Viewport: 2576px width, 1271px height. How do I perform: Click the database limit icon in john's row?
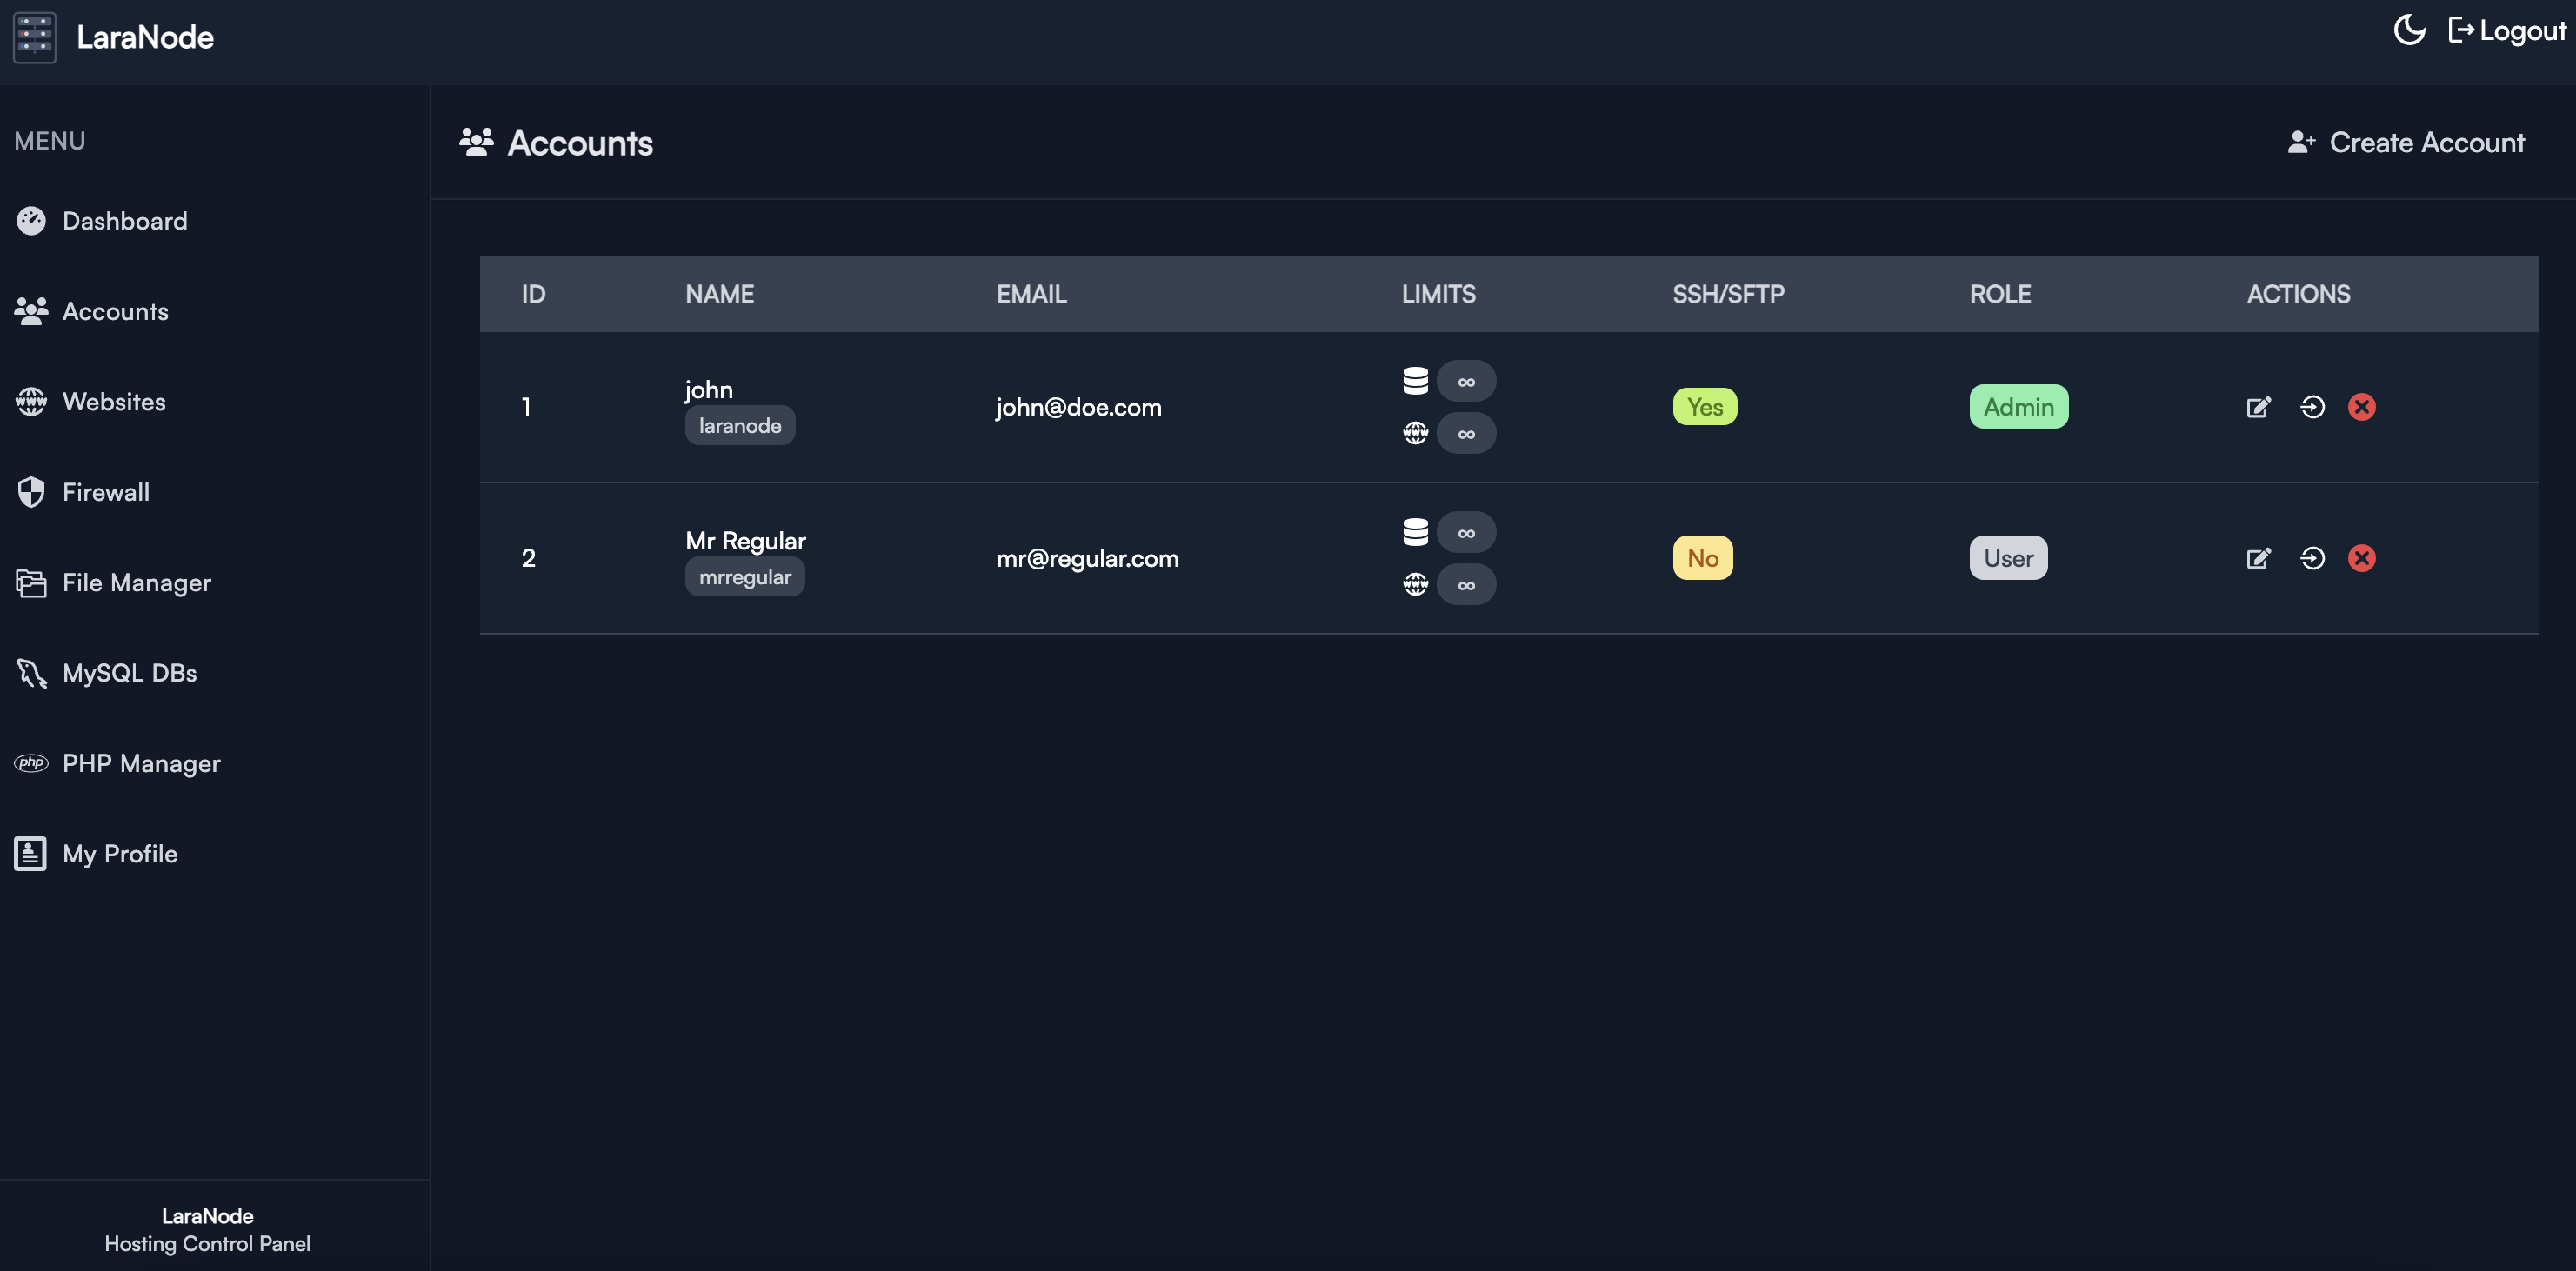pos(1415,381)
